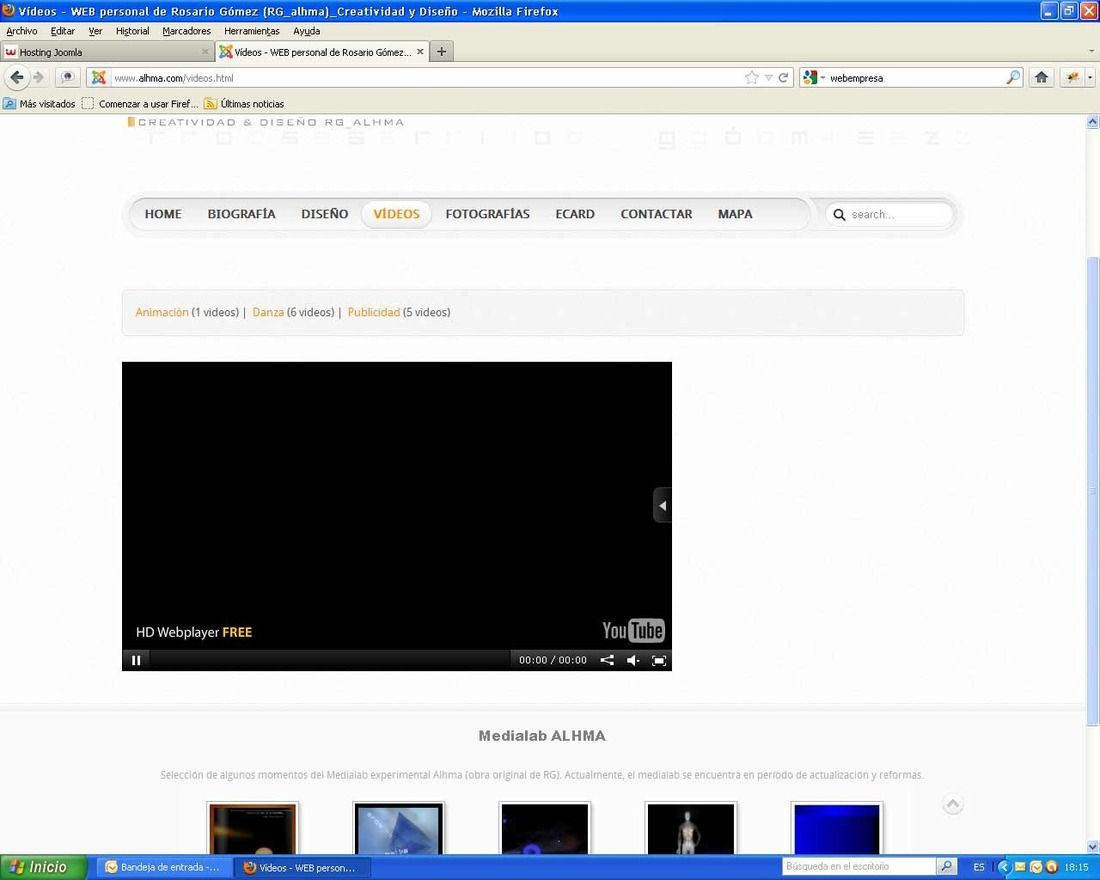Open the FOTOGRAFÍAS page

click(x=488, y=214)
